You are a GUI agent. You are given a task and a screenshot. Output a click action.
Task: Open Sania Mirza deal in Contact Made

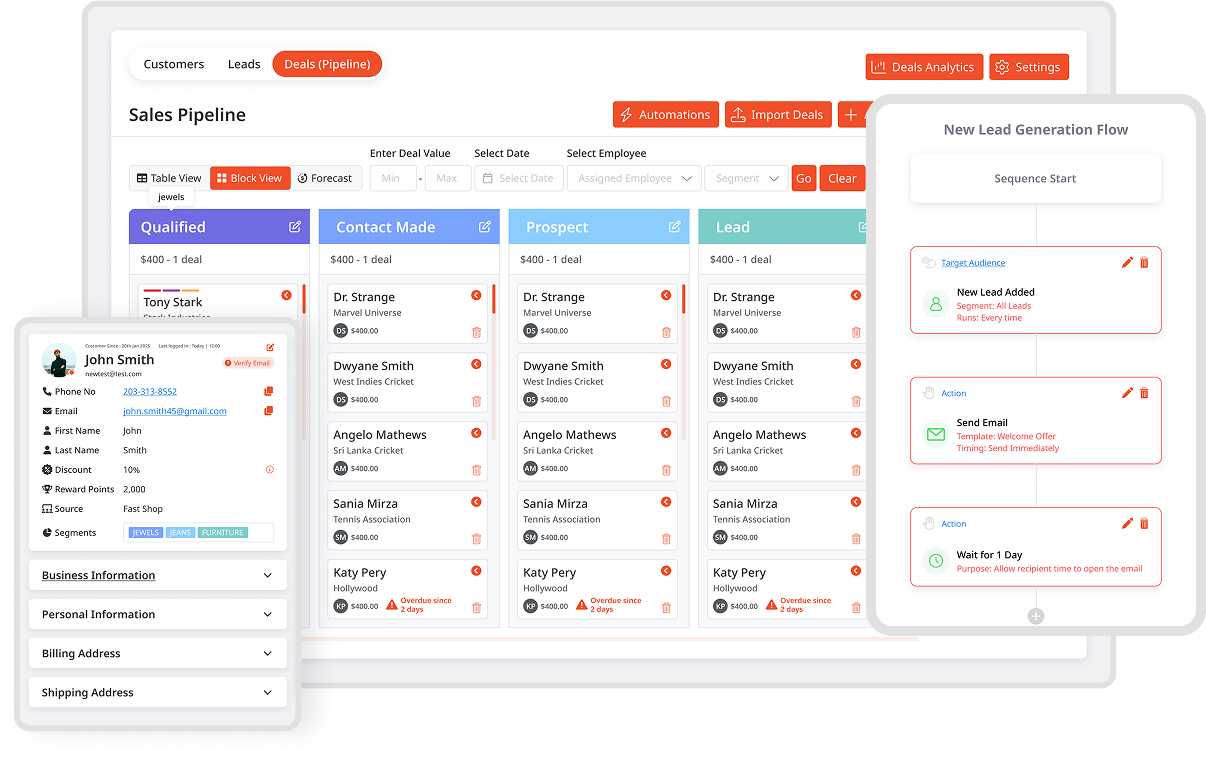[x=407, y=520]
